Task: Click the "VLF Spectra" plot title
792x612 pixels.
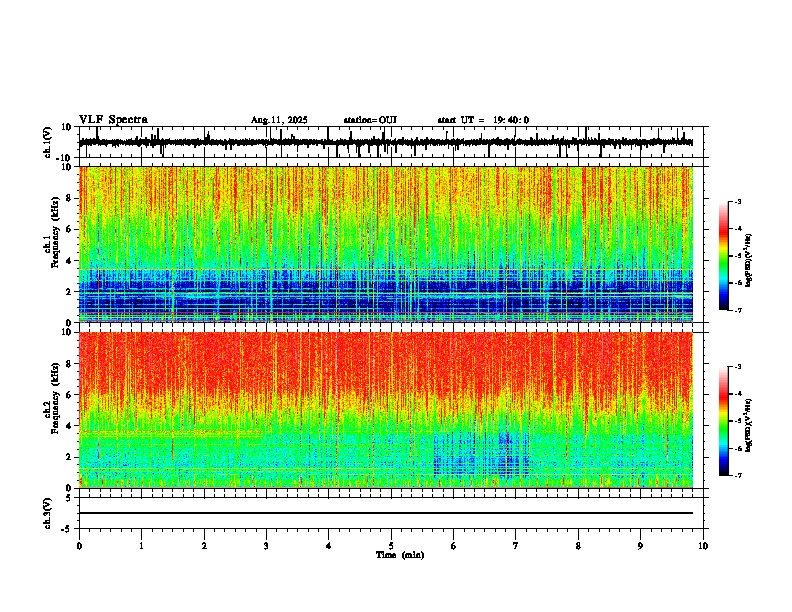Action: 113,120
